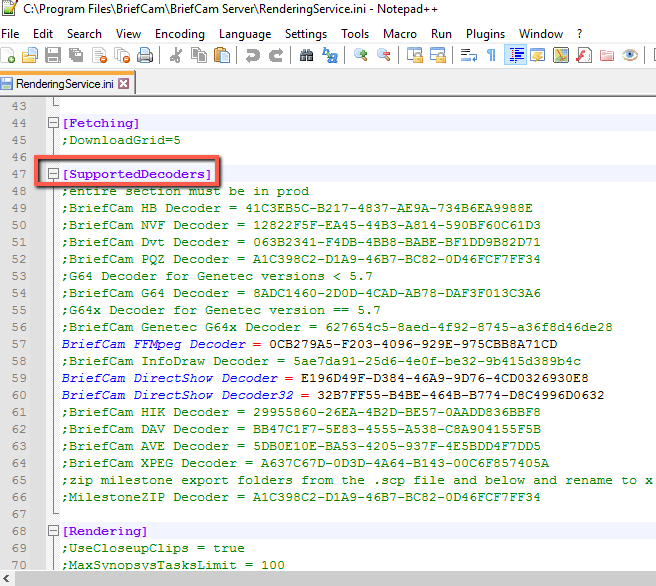Click GUID E196D49F-D384-46A9-9D76-4CD0326930E8
656x586 pixels.
point(444,378)
